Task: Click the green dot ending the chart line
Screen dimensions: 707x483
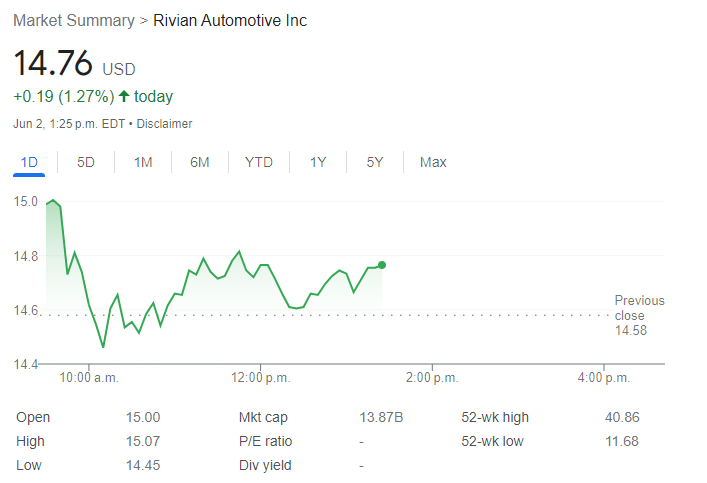Action: (x=382, y=265)
